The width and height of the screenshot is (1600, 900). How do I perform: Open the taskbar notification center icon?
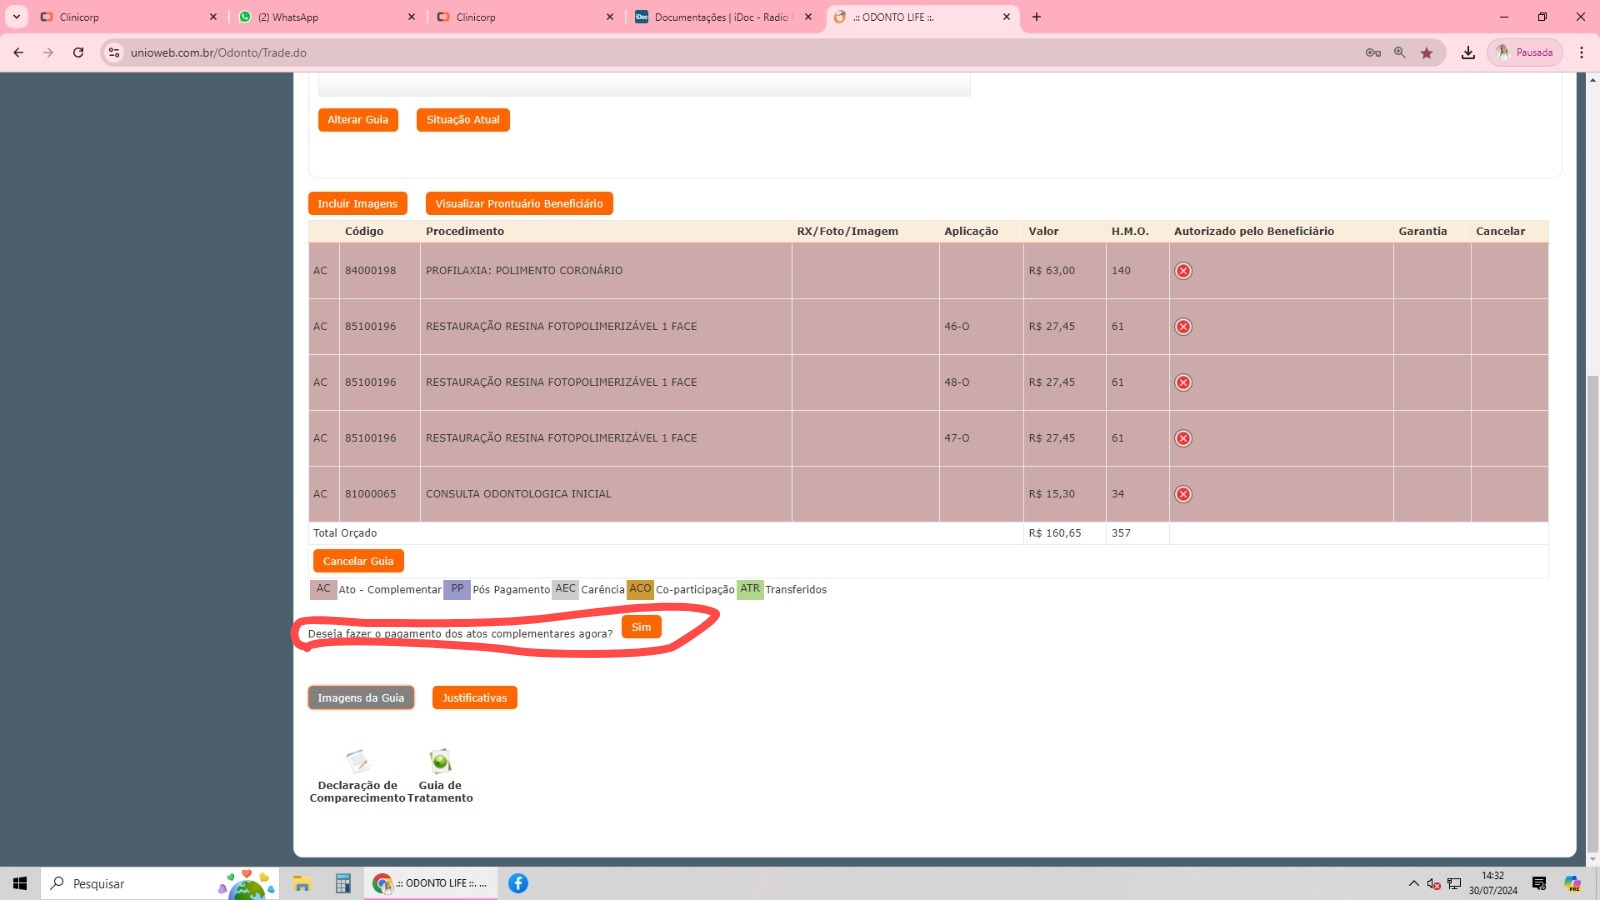(x=1539, y=883)
